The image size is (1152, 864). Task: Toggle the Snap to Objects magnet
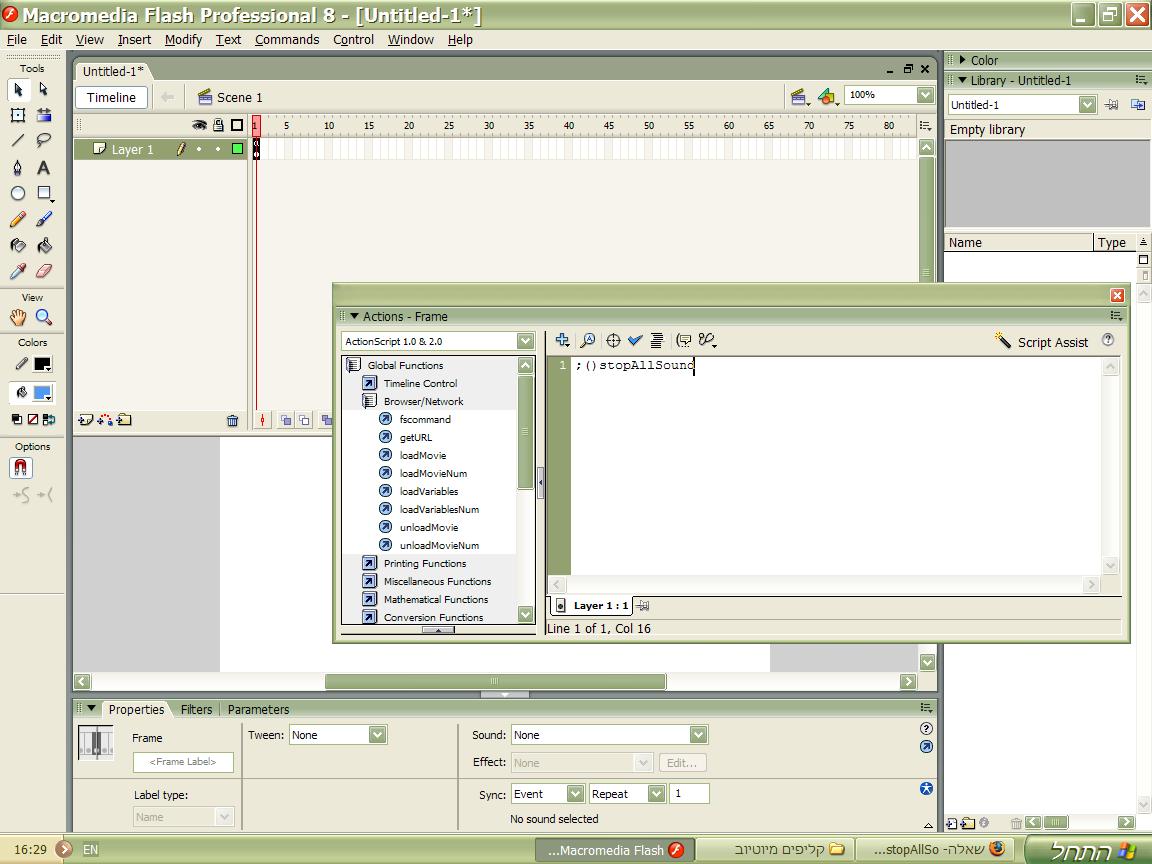point(21,468)
